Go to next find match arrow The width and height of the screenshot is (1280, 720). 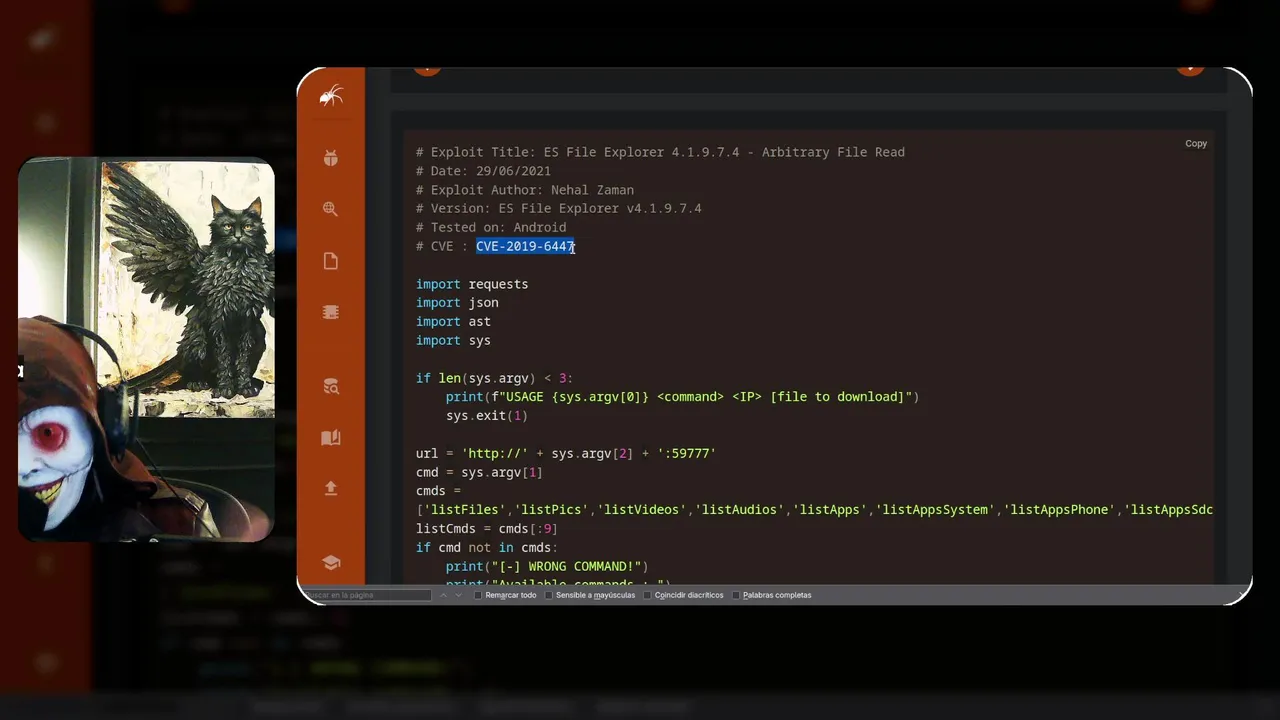pos(459,595)
